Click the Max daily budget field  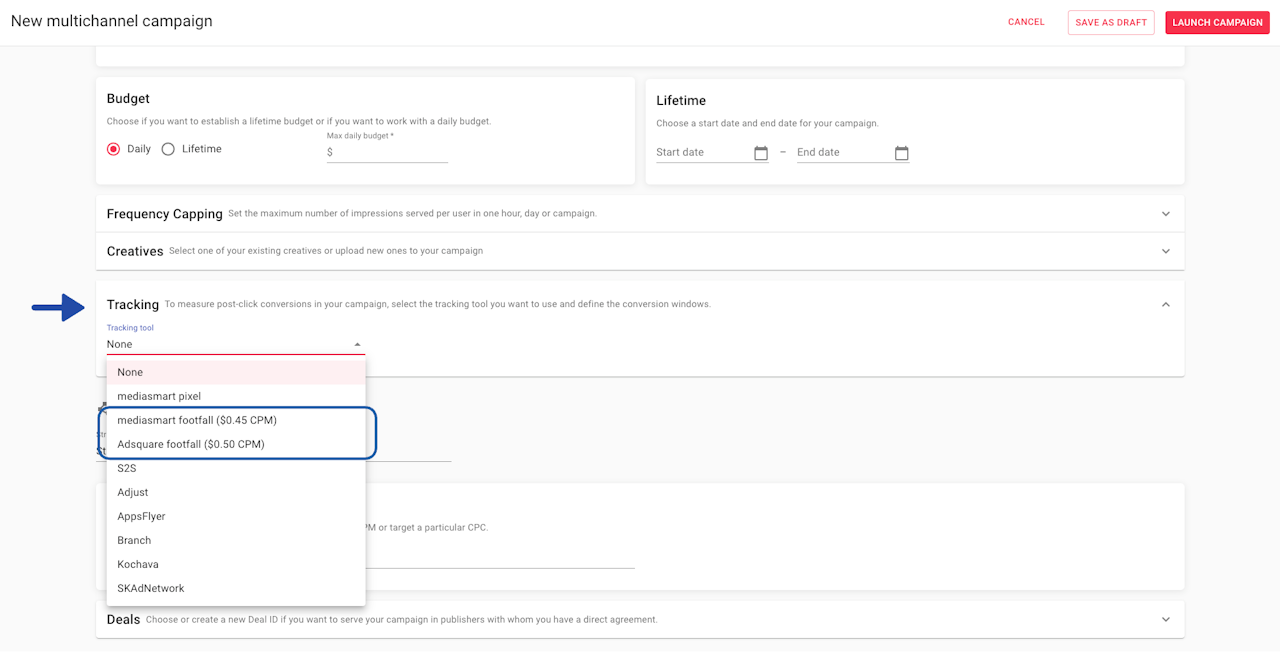(x=390, y=153)
